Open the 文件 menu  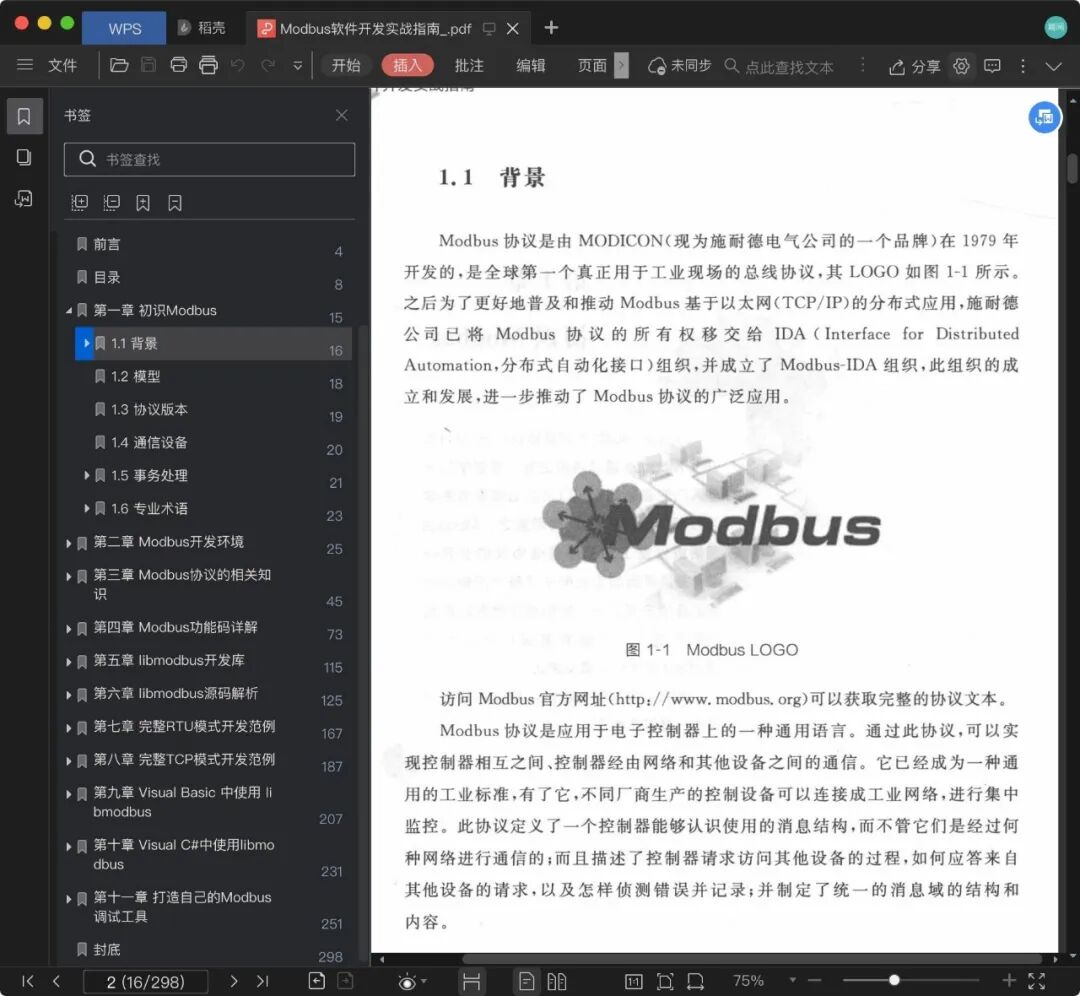(x=62, y=65)
